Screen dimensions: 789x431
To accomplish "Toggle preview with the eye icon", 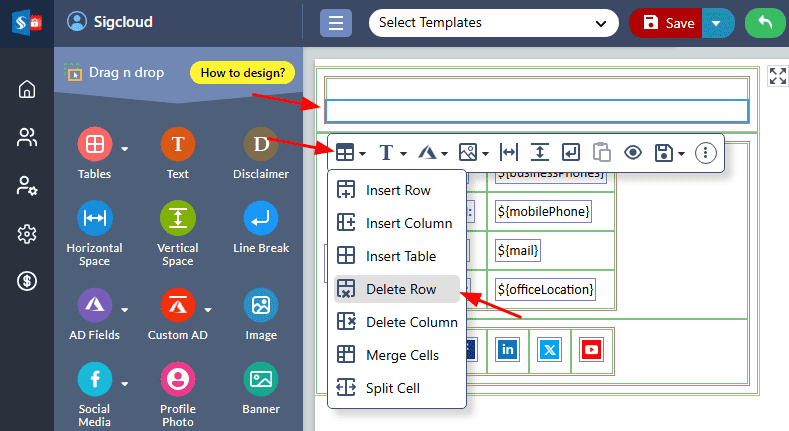I will (x=632, y=153).
